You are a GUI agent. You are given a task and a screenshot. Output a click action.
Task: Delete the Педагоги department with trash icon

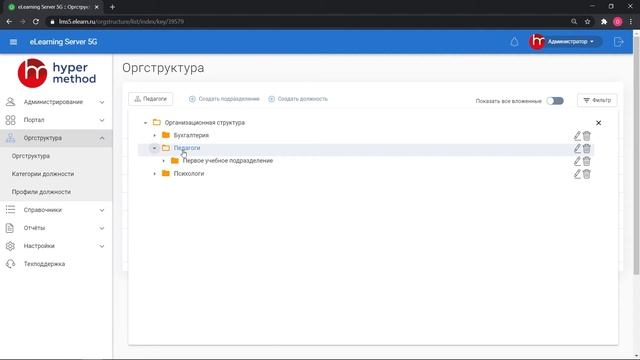[587, 149]
